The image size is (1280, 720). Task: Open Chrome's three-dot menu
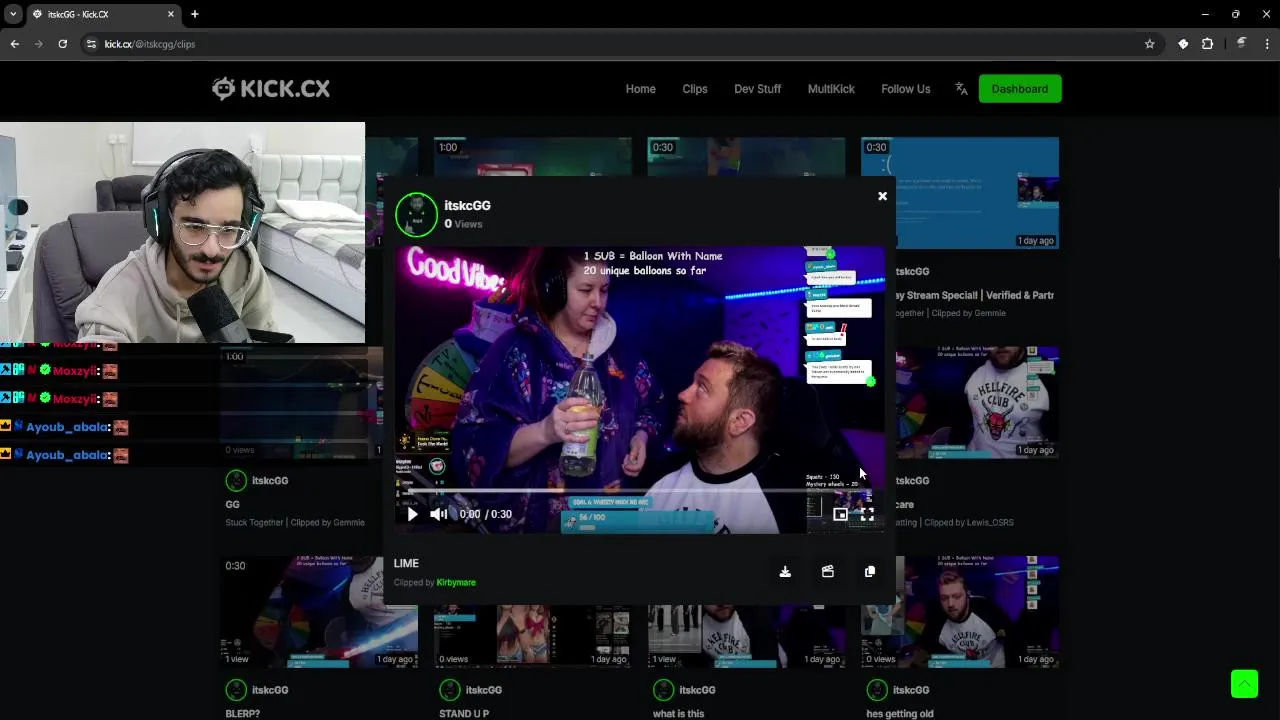click(1267, 44)
